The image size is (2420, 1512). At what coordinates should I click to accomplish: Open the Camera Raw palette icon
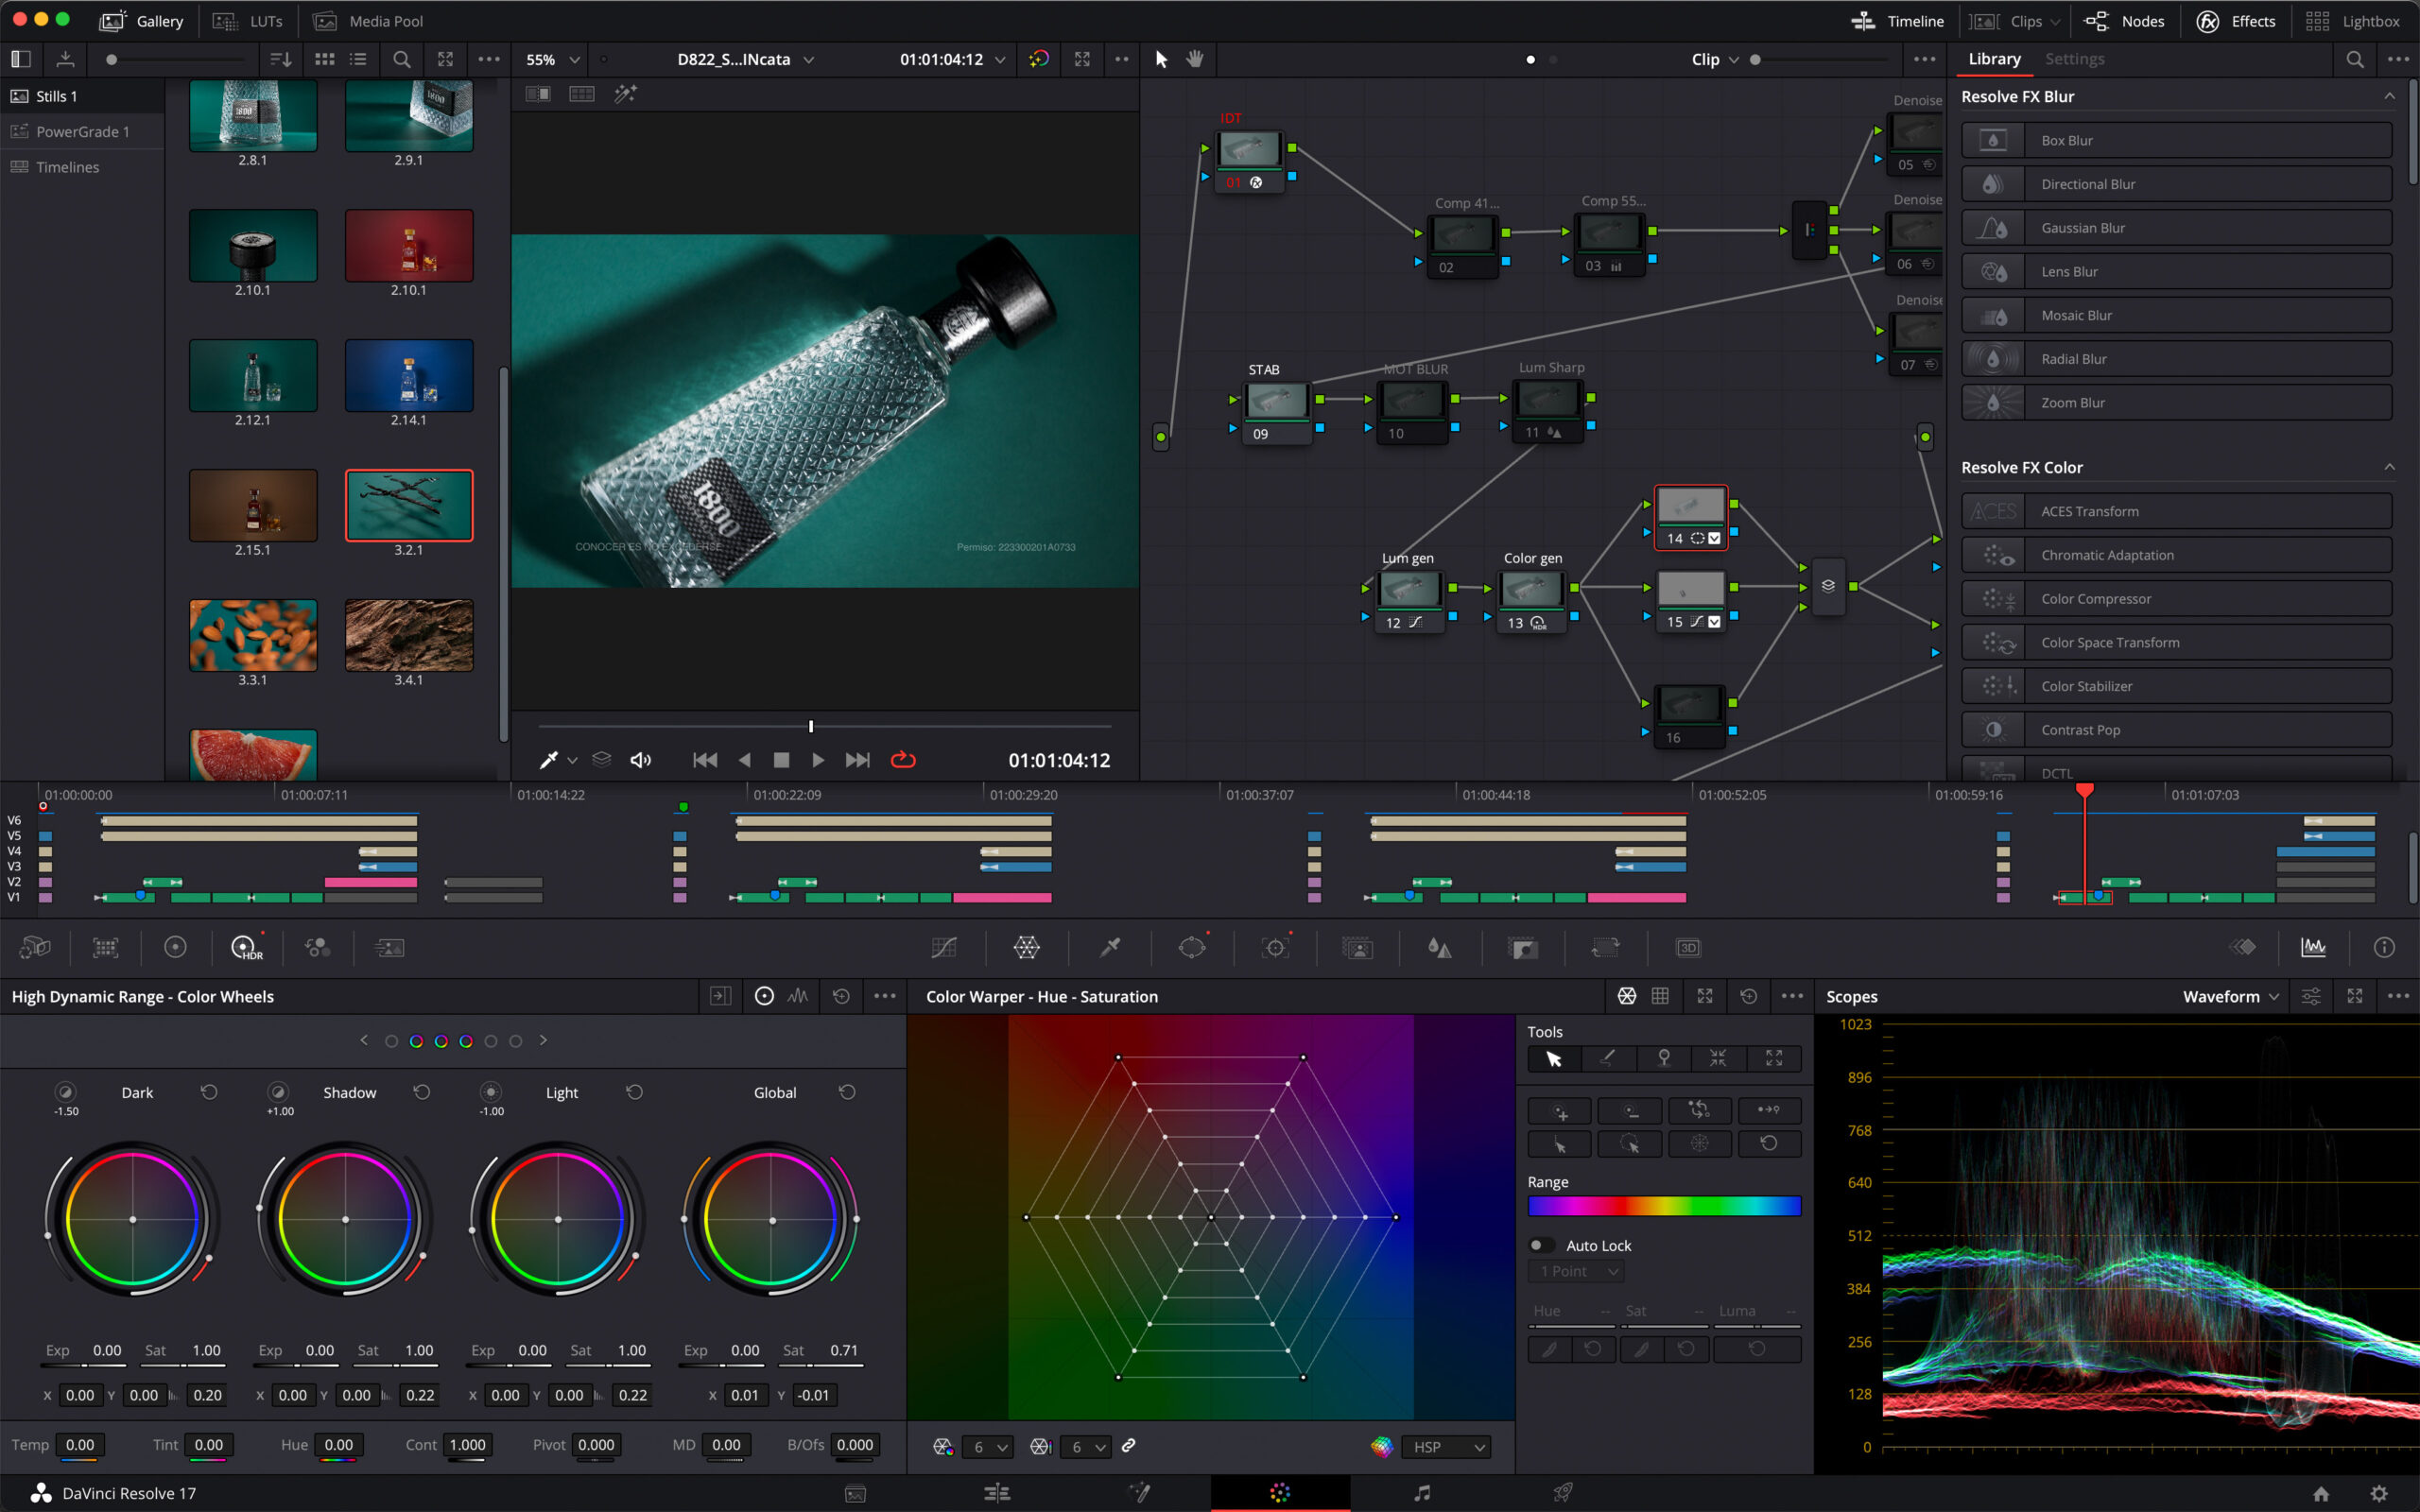[35, 947]
